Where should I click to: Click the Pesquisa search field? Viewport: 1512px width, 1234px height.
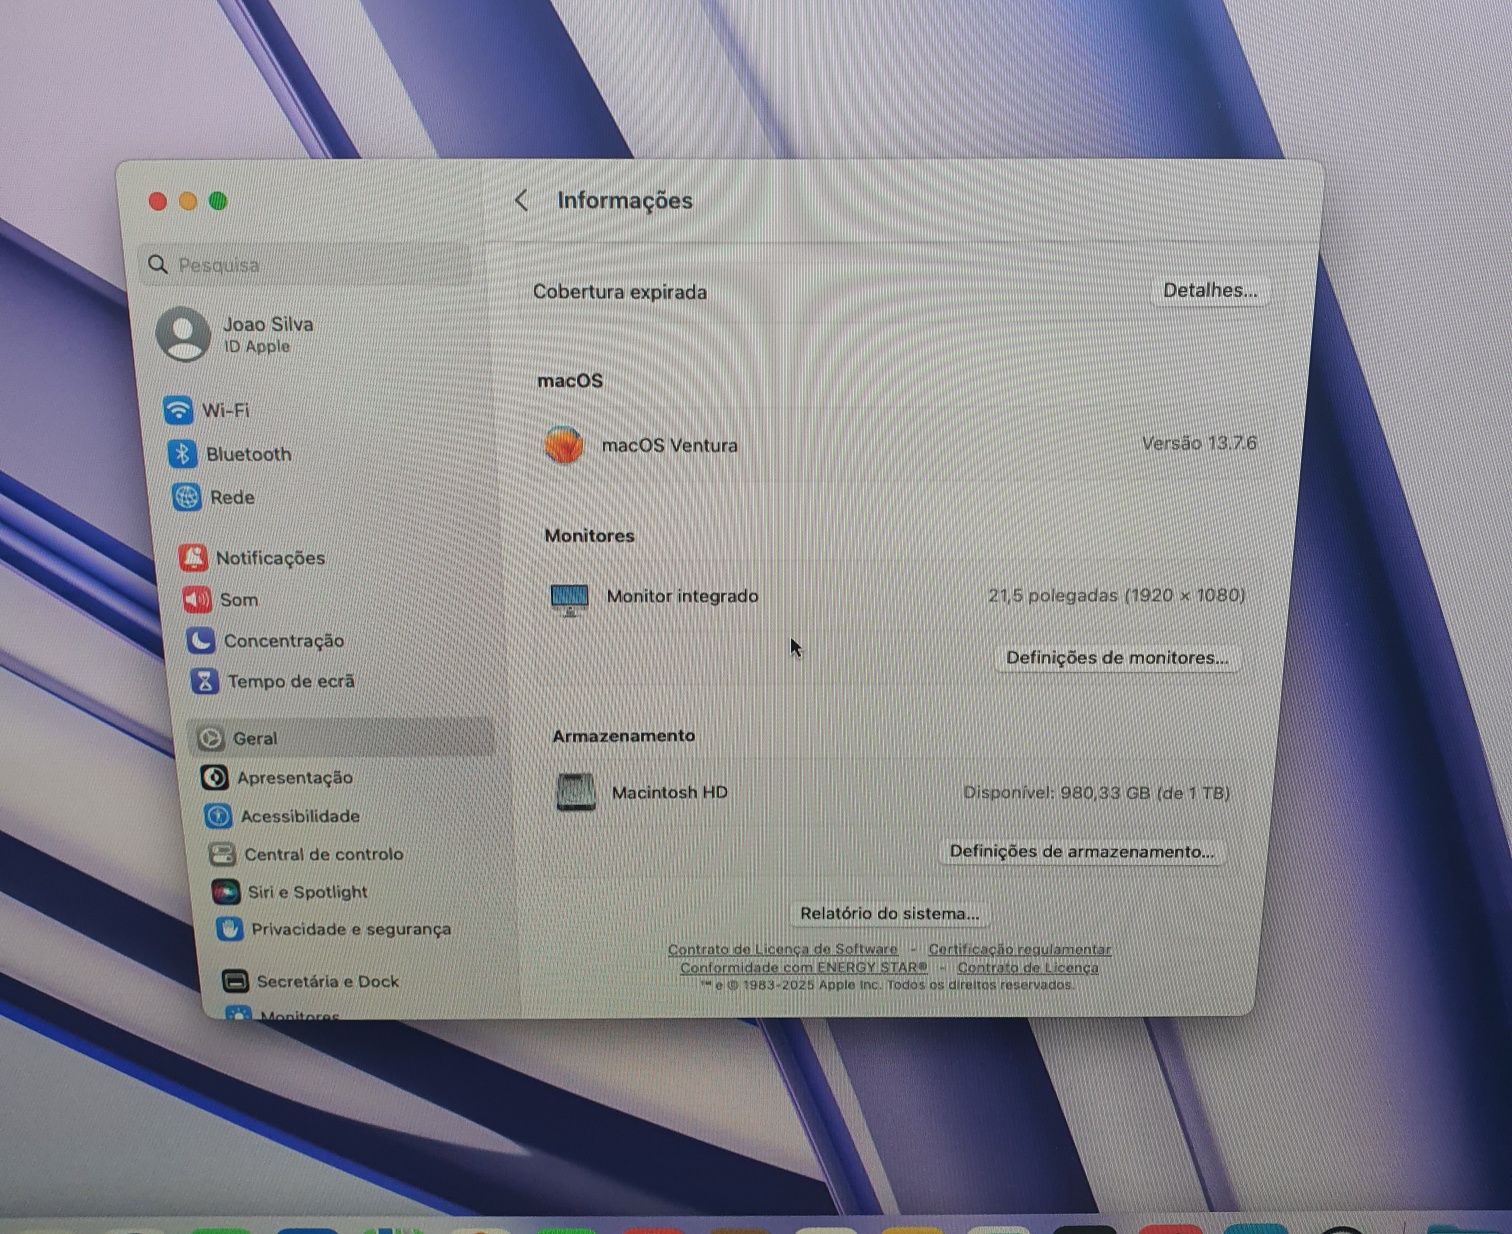(304, 264)
